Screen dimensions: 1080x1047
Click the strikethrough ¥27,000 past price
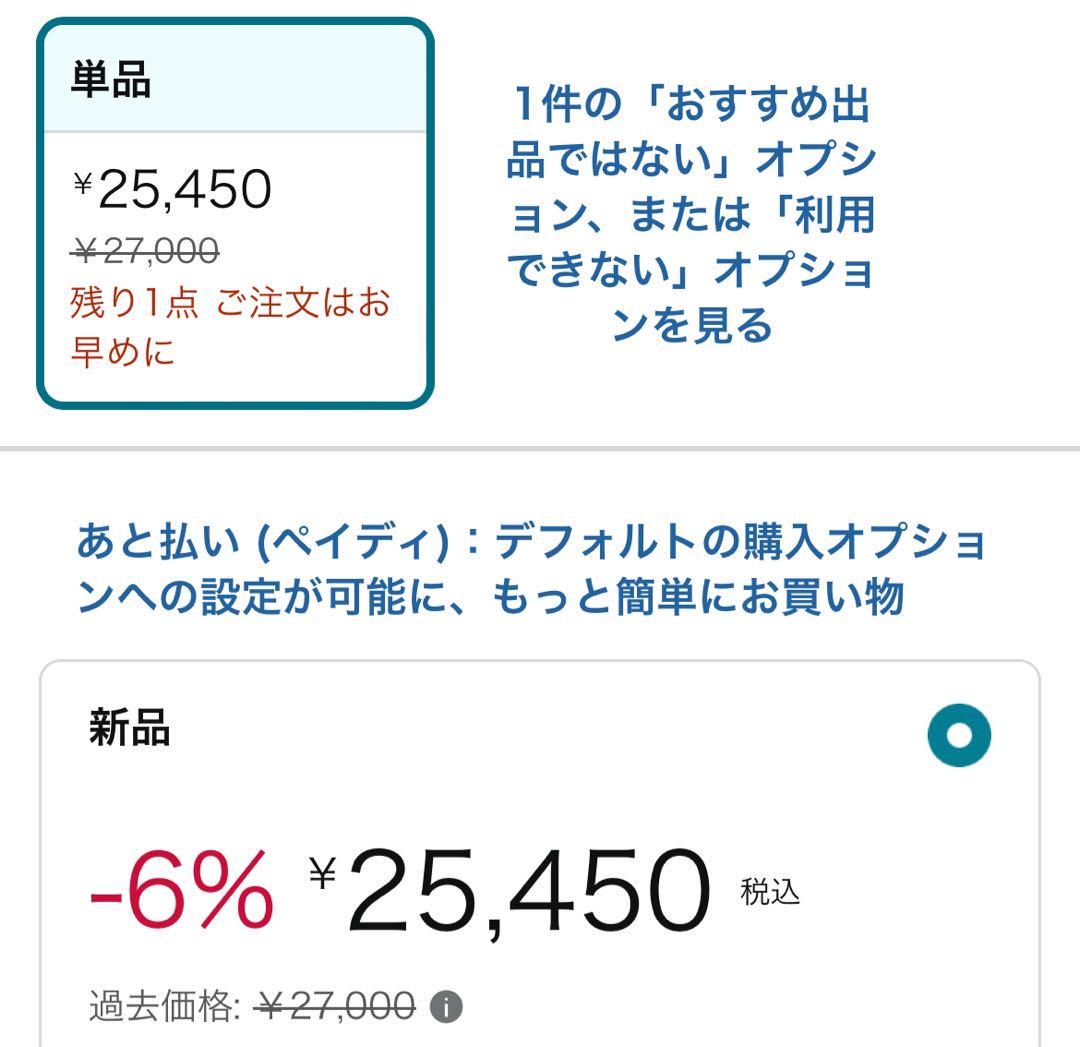334,1007
